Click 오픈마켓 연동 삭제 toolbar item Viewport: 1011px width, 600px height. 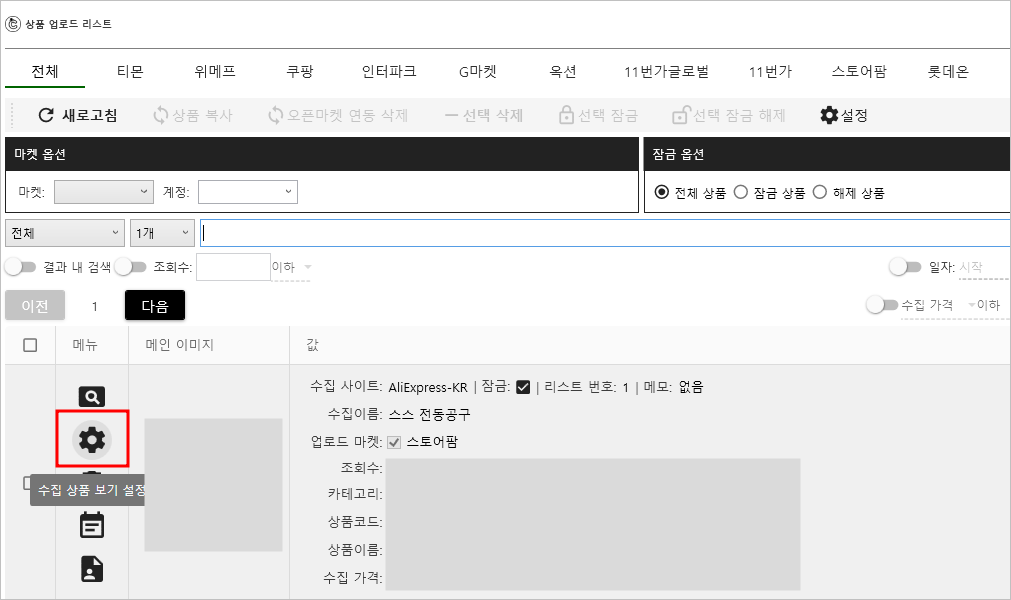point(338,115)
